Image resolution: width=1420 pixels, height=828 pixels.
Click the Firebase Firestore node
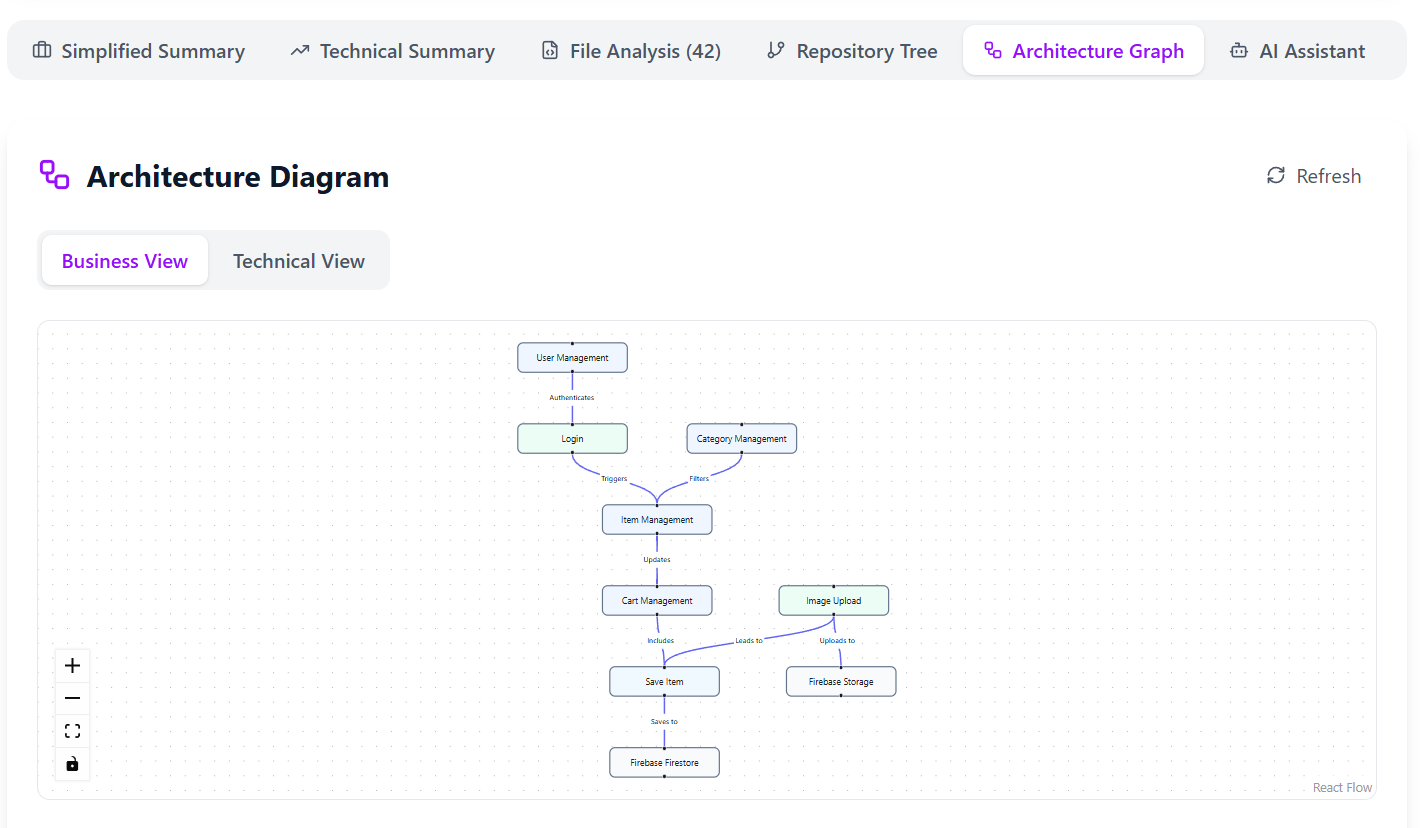(x=664, y=762)
